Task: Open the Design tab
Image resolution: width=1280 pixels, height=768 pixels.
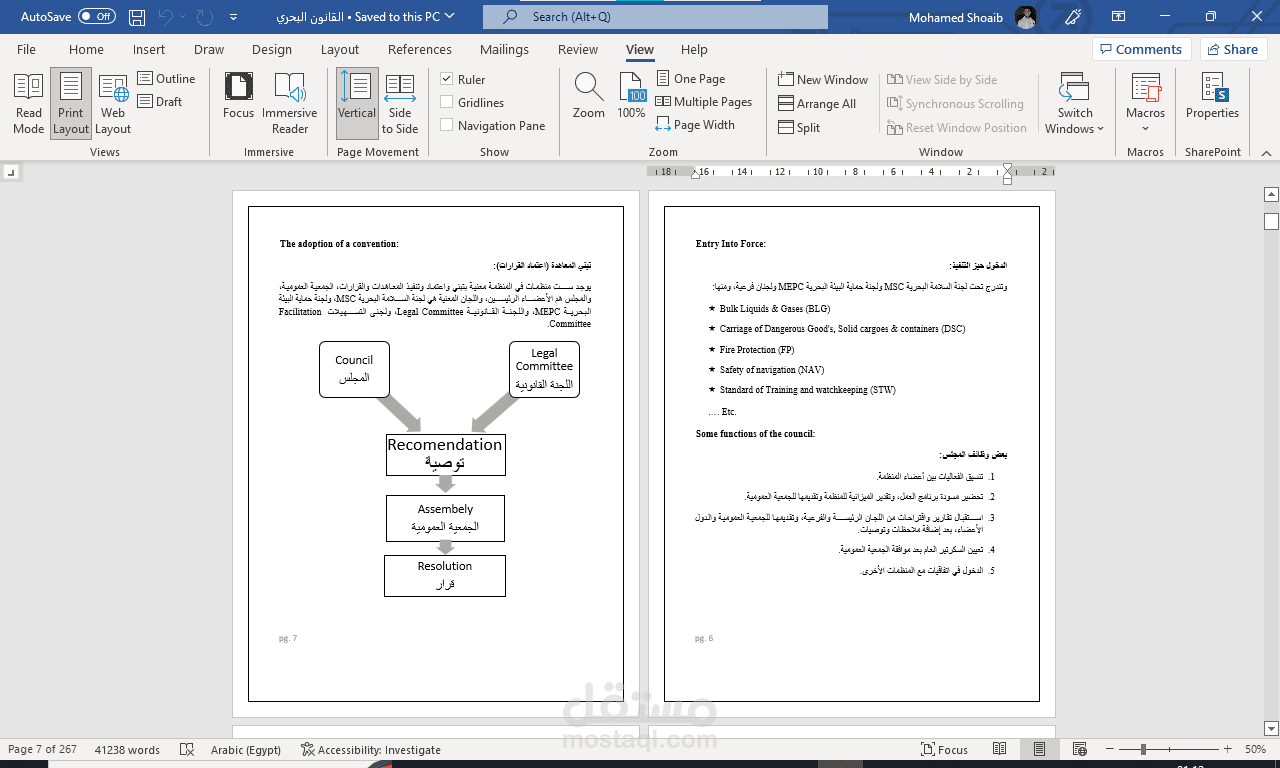Action: pos(272,49)
